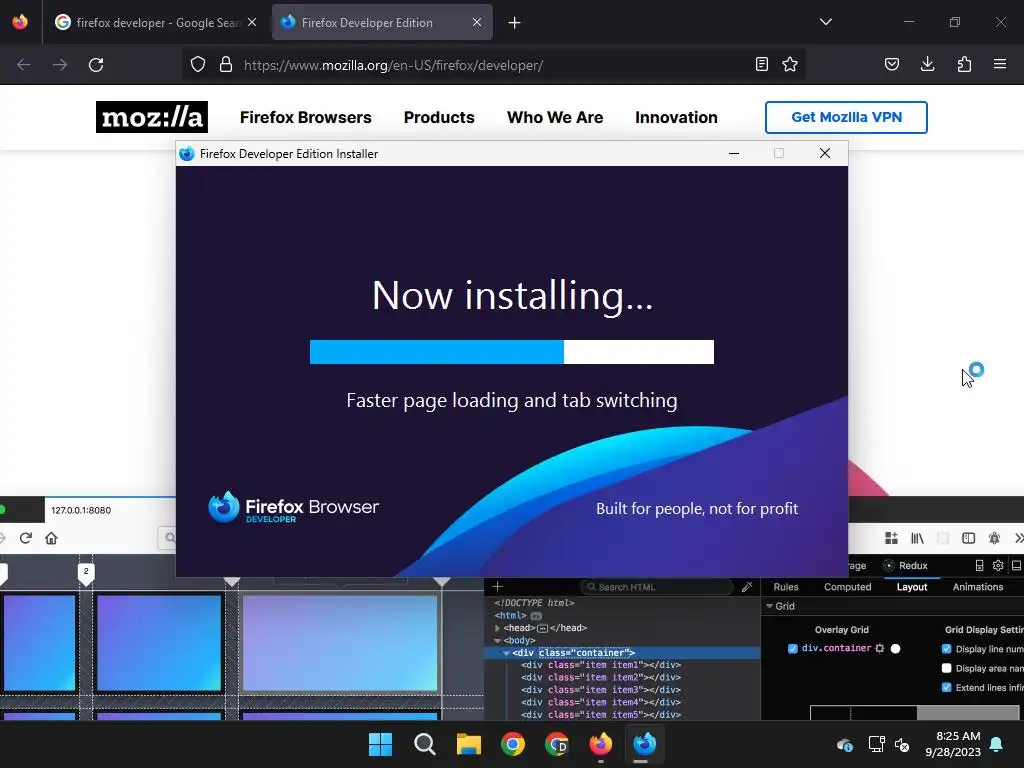Expand the head node in the markup tree
1024x768 pixels.
(x=498, y=628)
